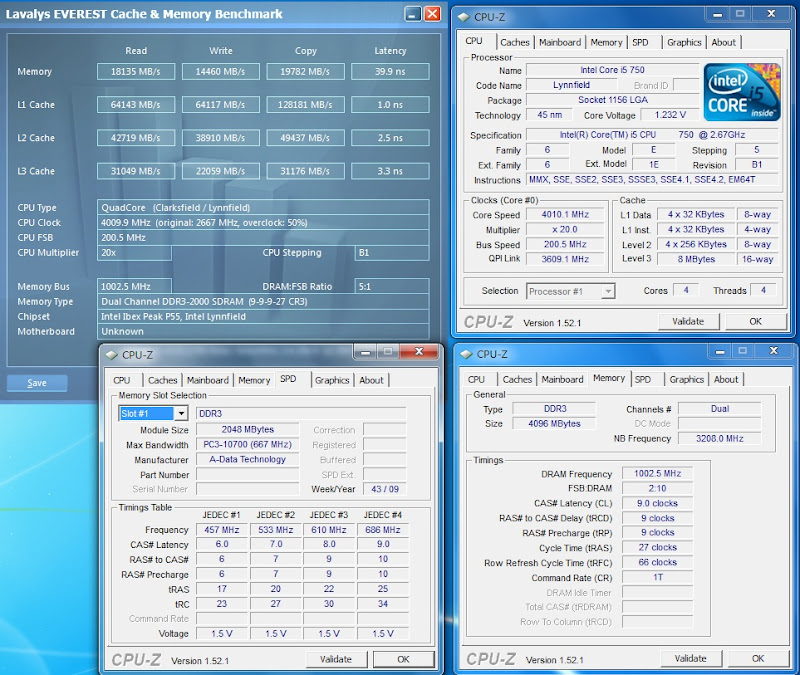Click the Memory Type DDR3-2000 SDRAM field
Screen dimensions: 800x675
263,302
